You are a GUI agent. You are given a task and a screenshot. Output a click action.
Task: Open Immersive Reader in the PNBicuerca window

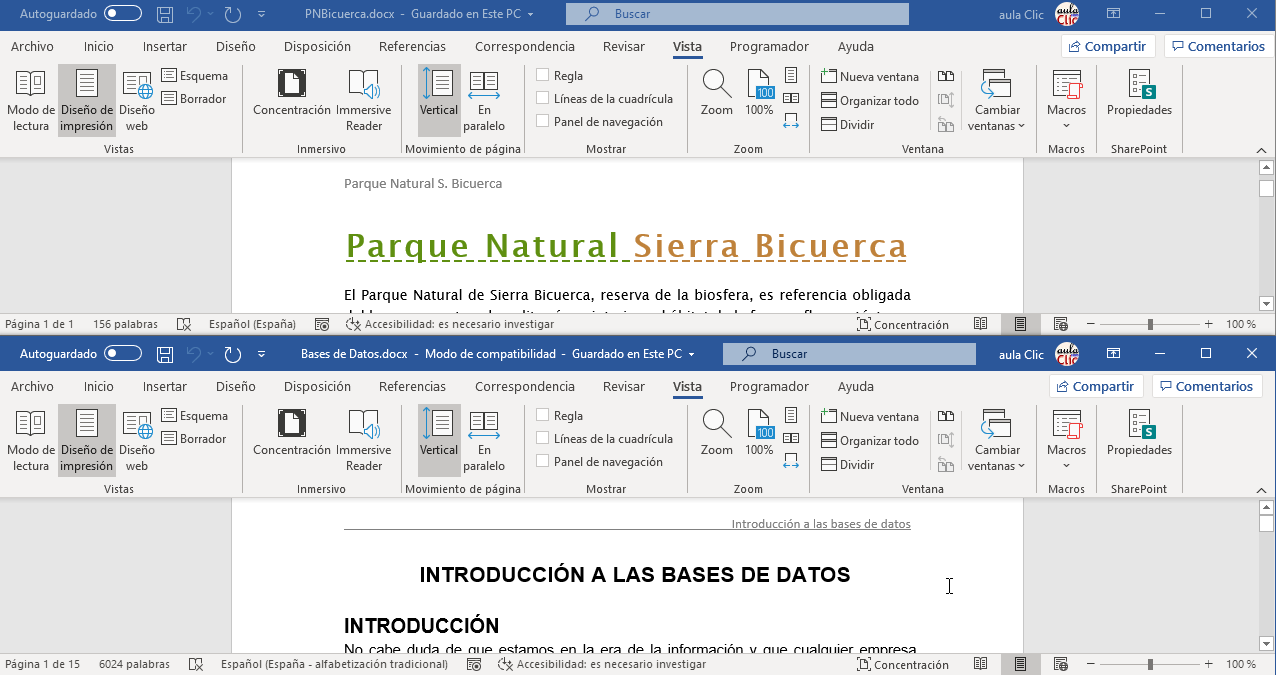(x=363, y=100)
